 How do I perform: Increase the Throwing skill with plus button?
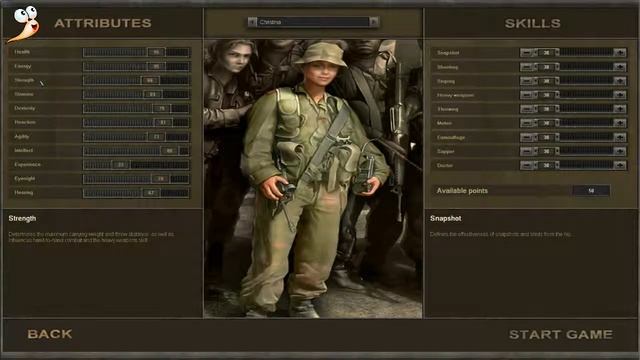click(620, 109)
